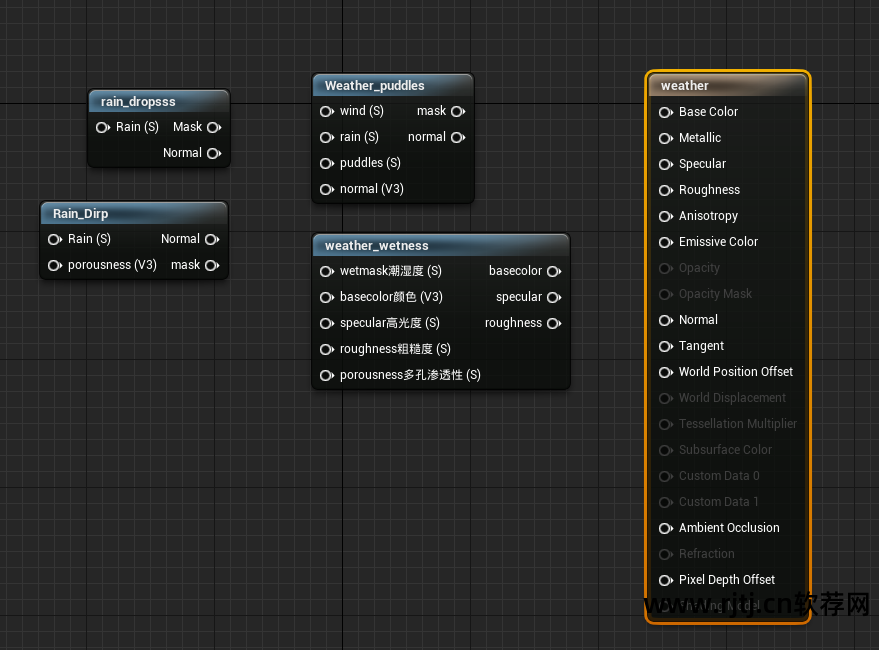Click the Emissive Color pin on weather node
The image size is (879, 650).
coord(665,242)
